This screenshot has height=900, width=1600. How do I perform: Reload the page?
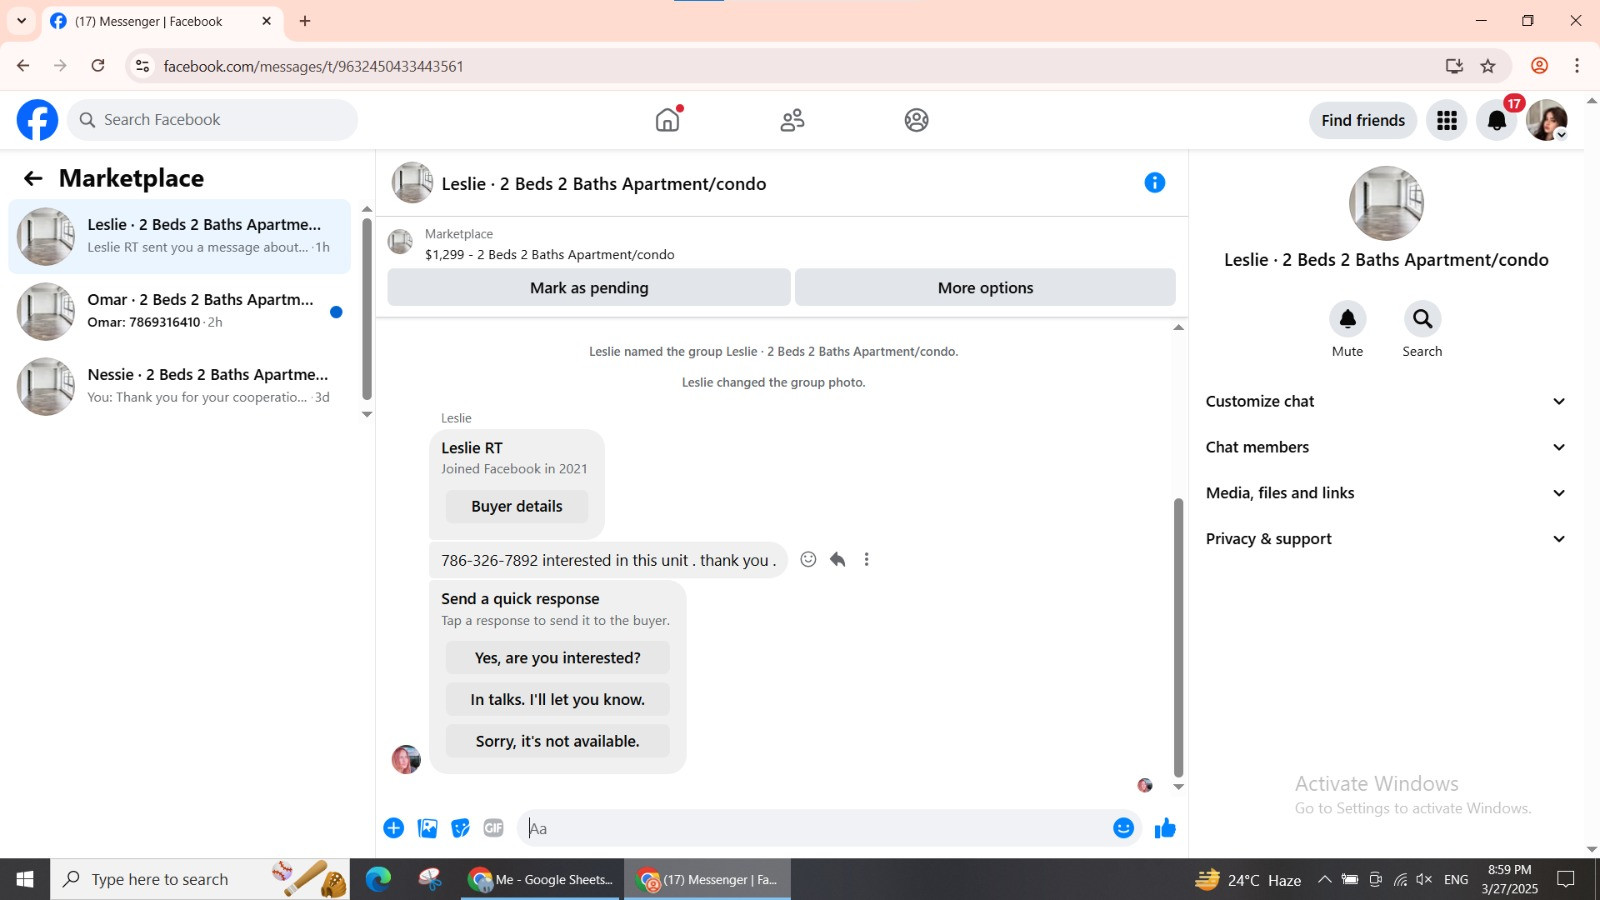coord(98,66)
